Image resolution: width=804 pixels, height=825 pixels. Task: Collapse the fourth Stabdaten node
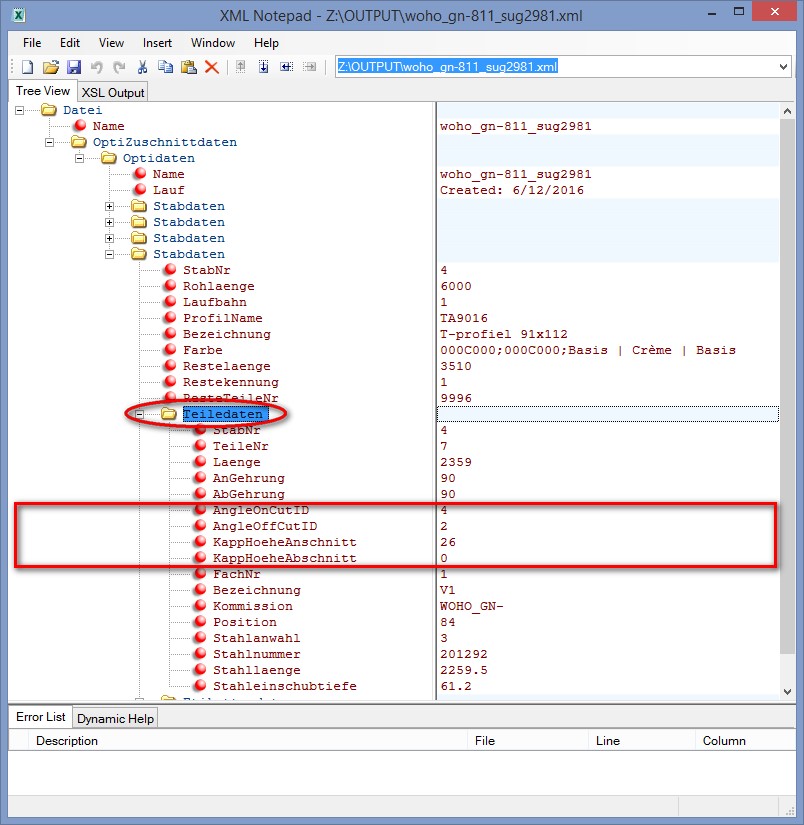(109, 254)
